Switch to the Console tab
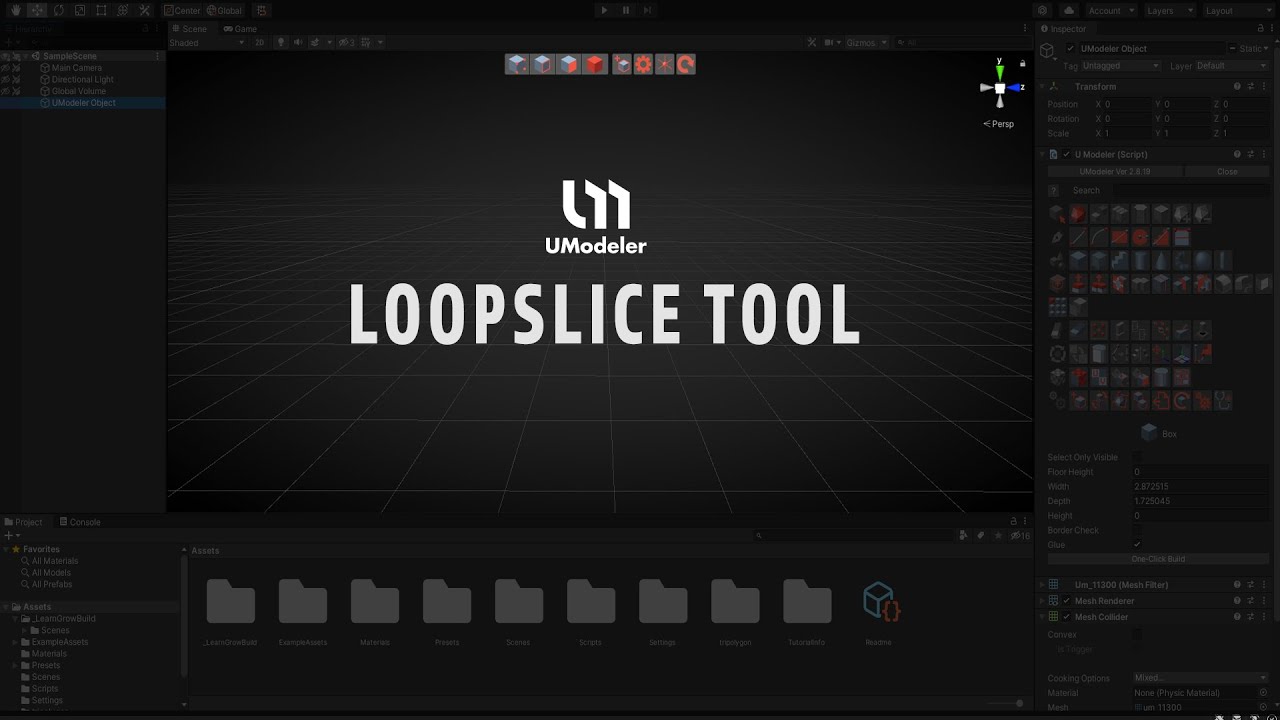This screenshot has height=720, width=1280. click(x=80, y=522)
